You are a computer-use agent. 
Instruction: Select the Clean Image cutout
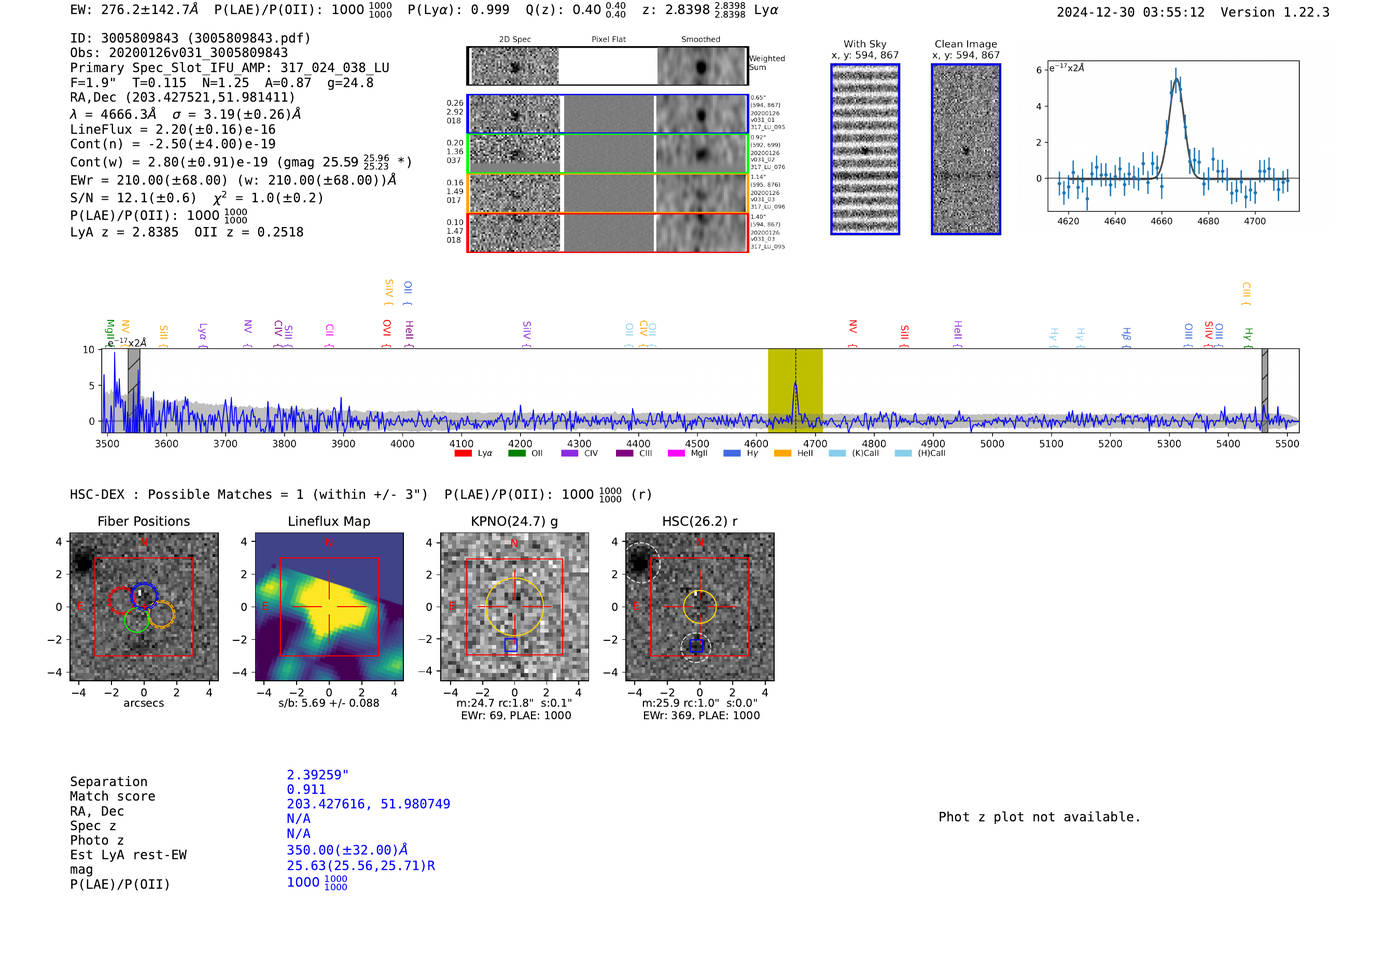[966, 149]
